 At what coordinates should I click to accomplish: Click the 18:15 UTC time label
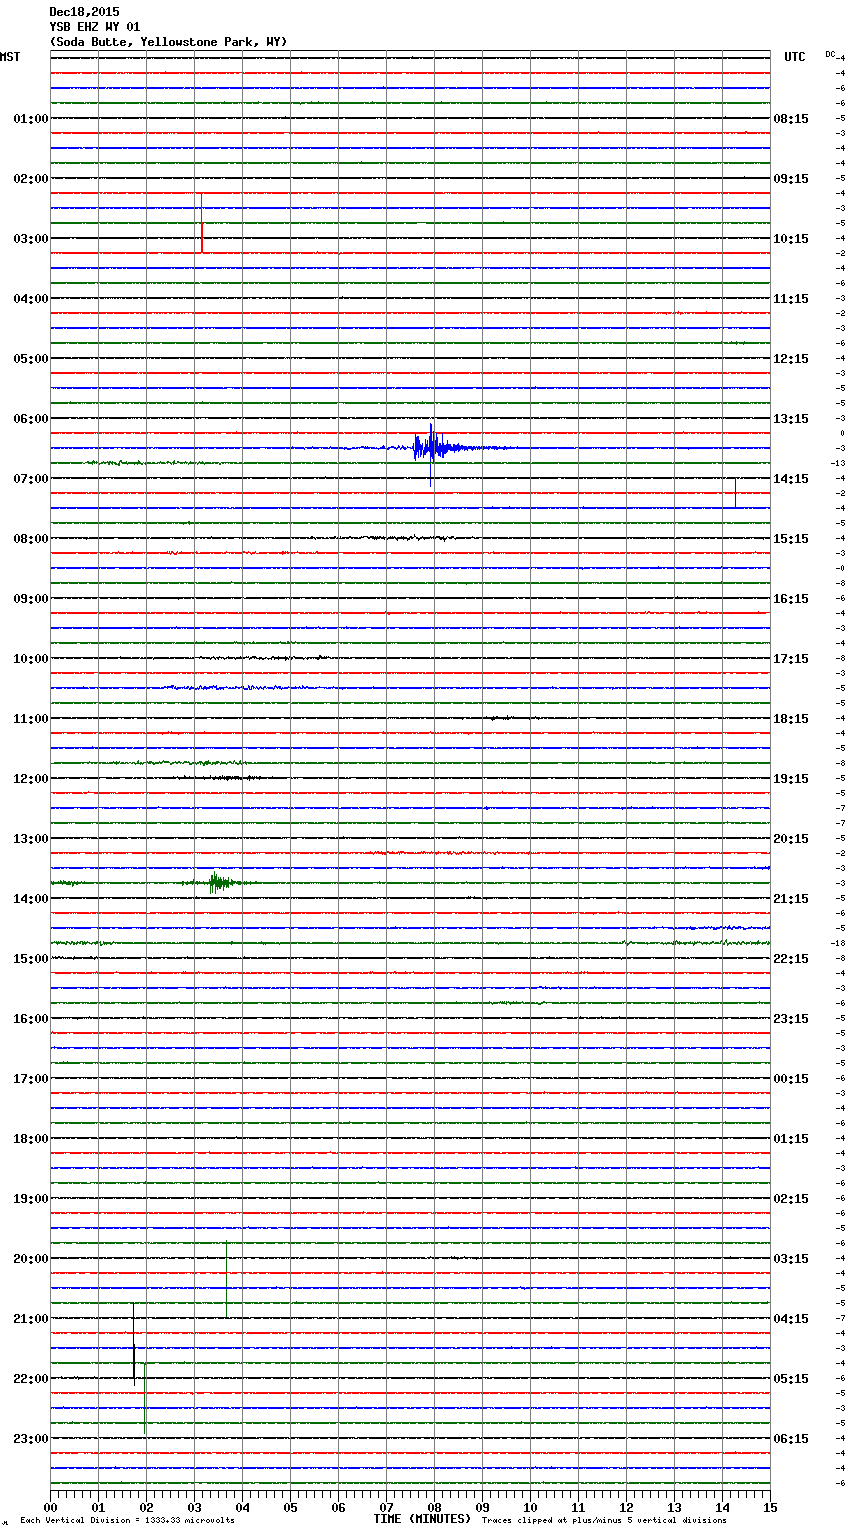tap(791, 719)
